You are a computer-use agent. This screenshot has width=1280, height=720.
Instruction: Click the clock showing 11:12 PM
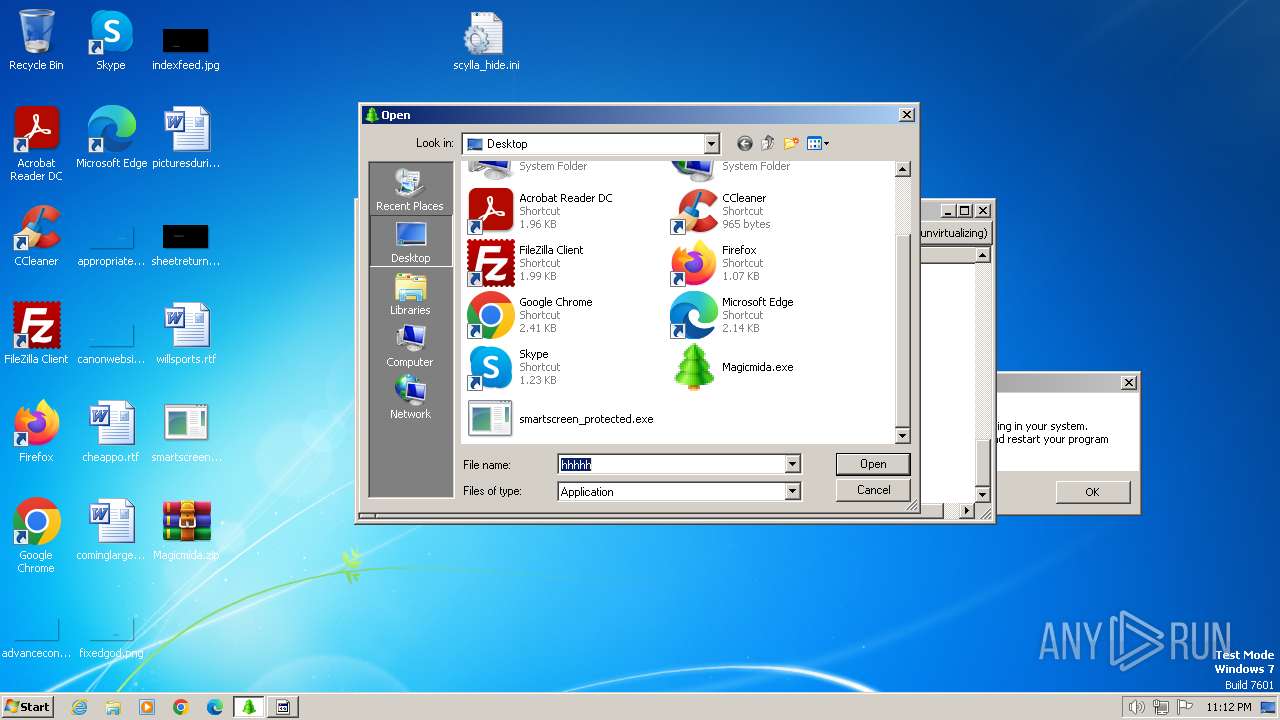[1229, 707]
